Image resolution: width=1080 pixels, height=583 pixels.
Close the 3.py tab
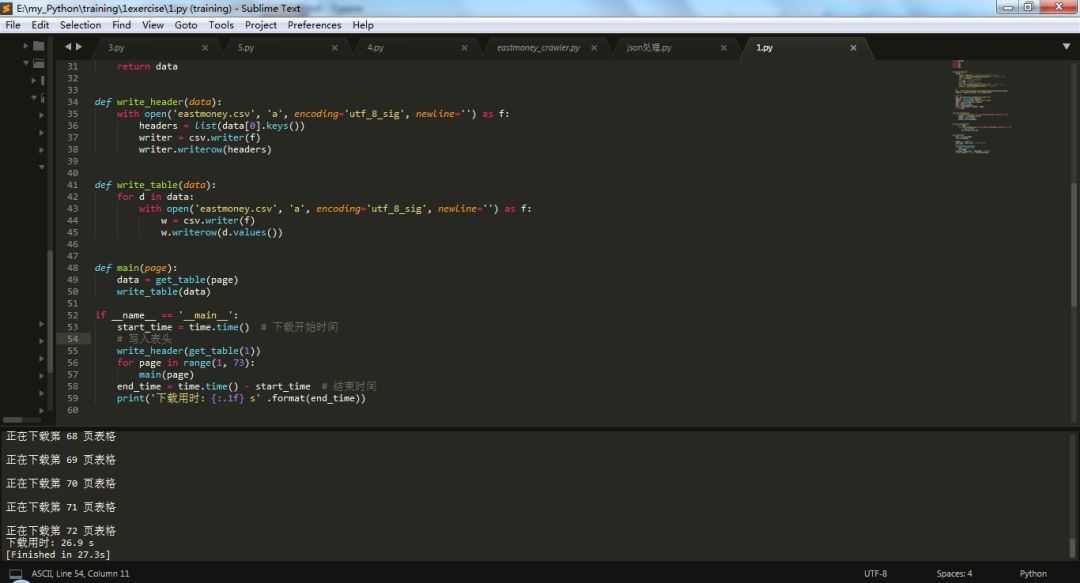(205, 48)
